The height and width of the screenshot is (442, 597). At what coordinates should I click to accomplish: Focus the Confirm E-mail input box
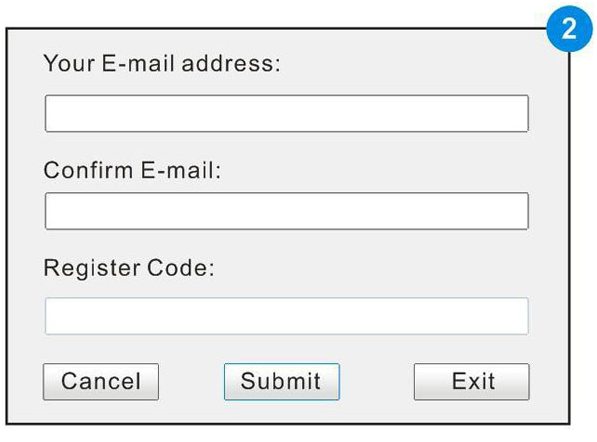pyautogui.click(x=287, y=211)
